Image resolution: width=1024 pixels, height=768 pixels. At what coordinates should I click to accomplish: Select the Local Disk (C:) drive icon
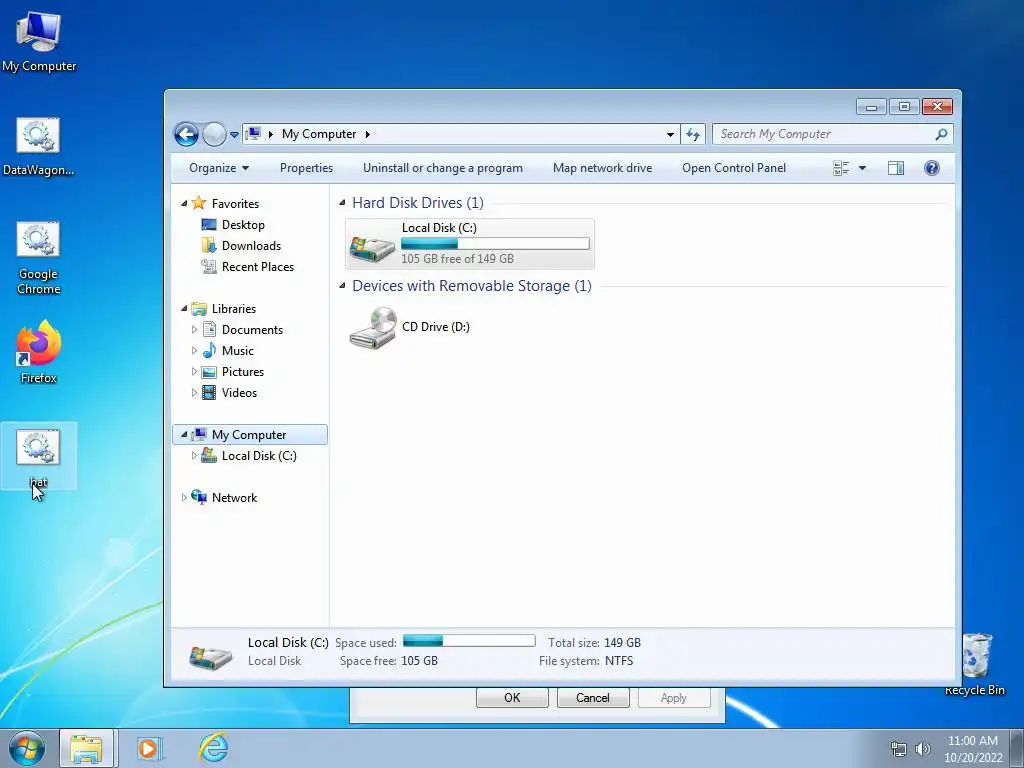pyautogui.click(x=372, y=248)
